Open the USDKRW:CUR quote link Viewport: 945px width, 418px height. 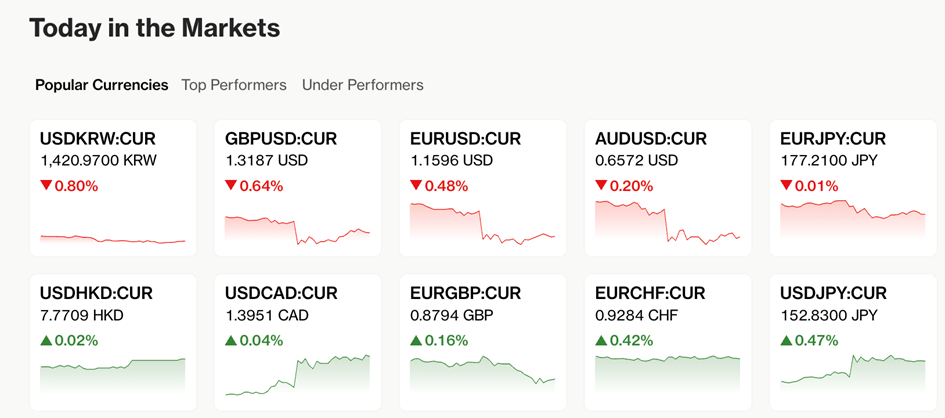(x=98, y=139)
